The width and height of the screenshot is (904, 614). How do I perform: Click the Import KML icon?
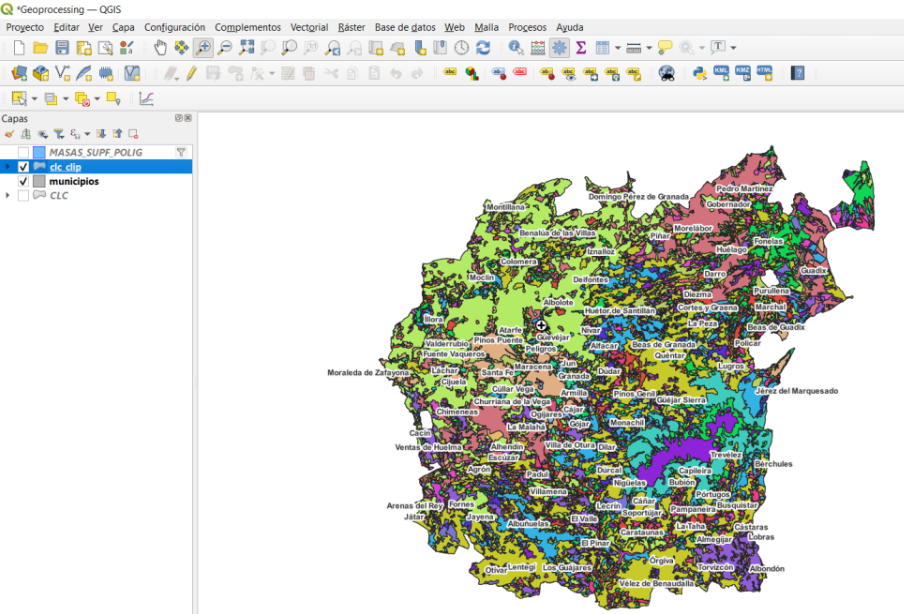(721, 73)
